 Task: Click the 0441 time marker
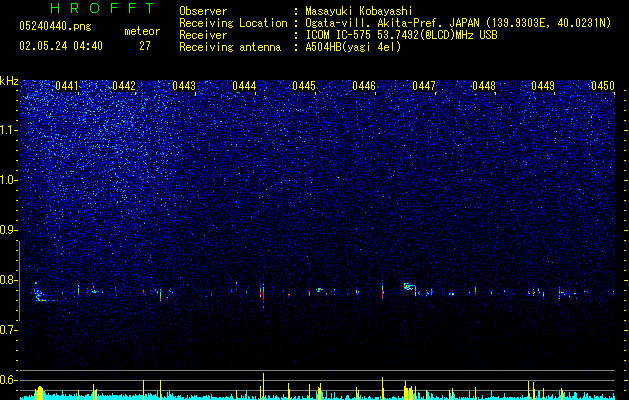point(67,86)
